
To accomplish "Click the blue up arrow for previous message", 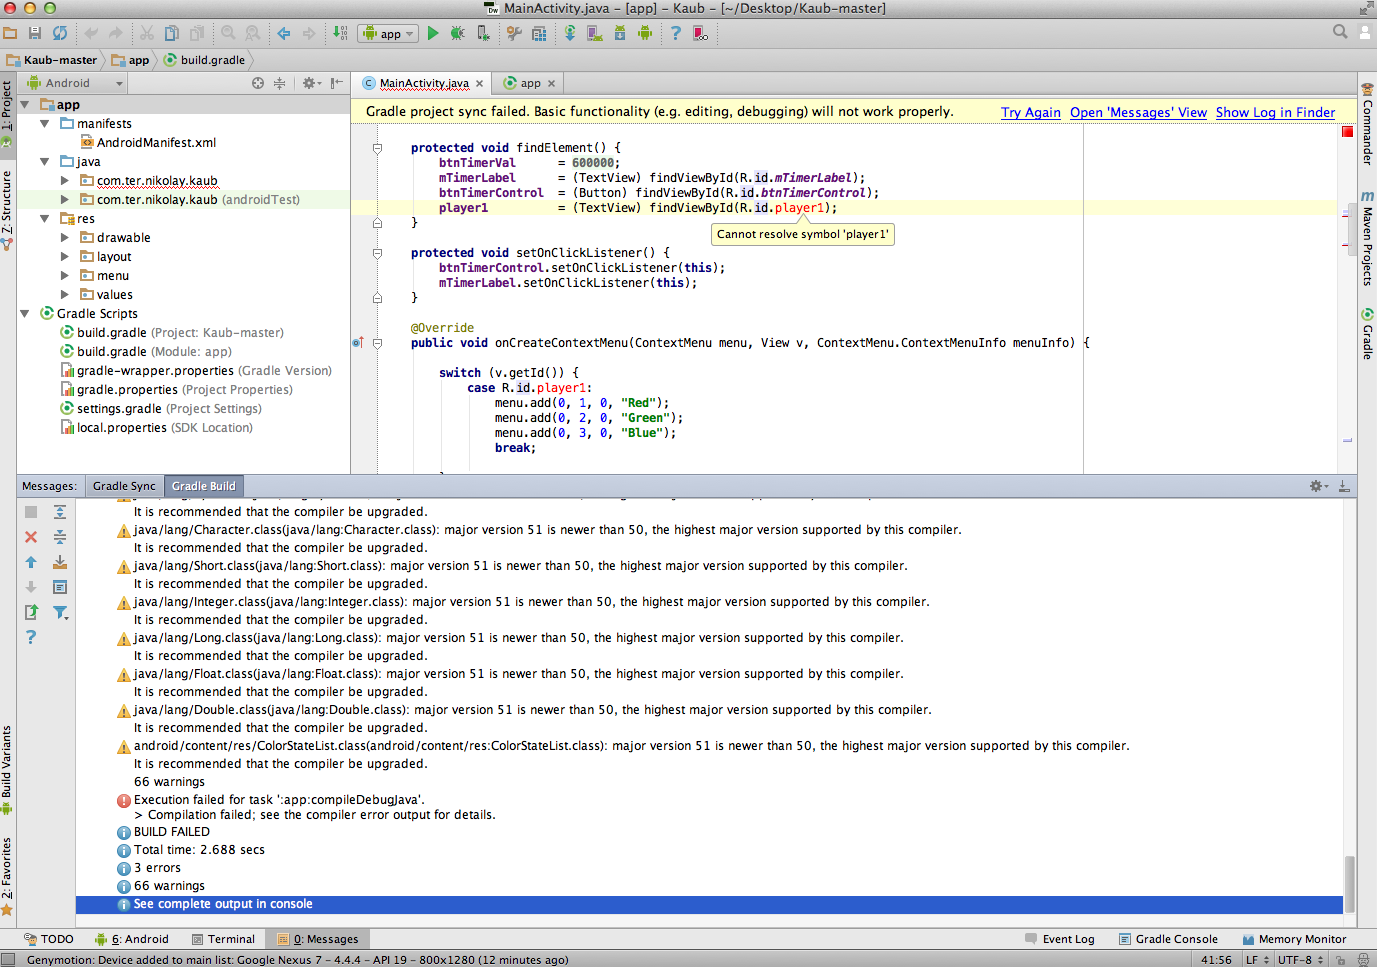I will [31, 562].
